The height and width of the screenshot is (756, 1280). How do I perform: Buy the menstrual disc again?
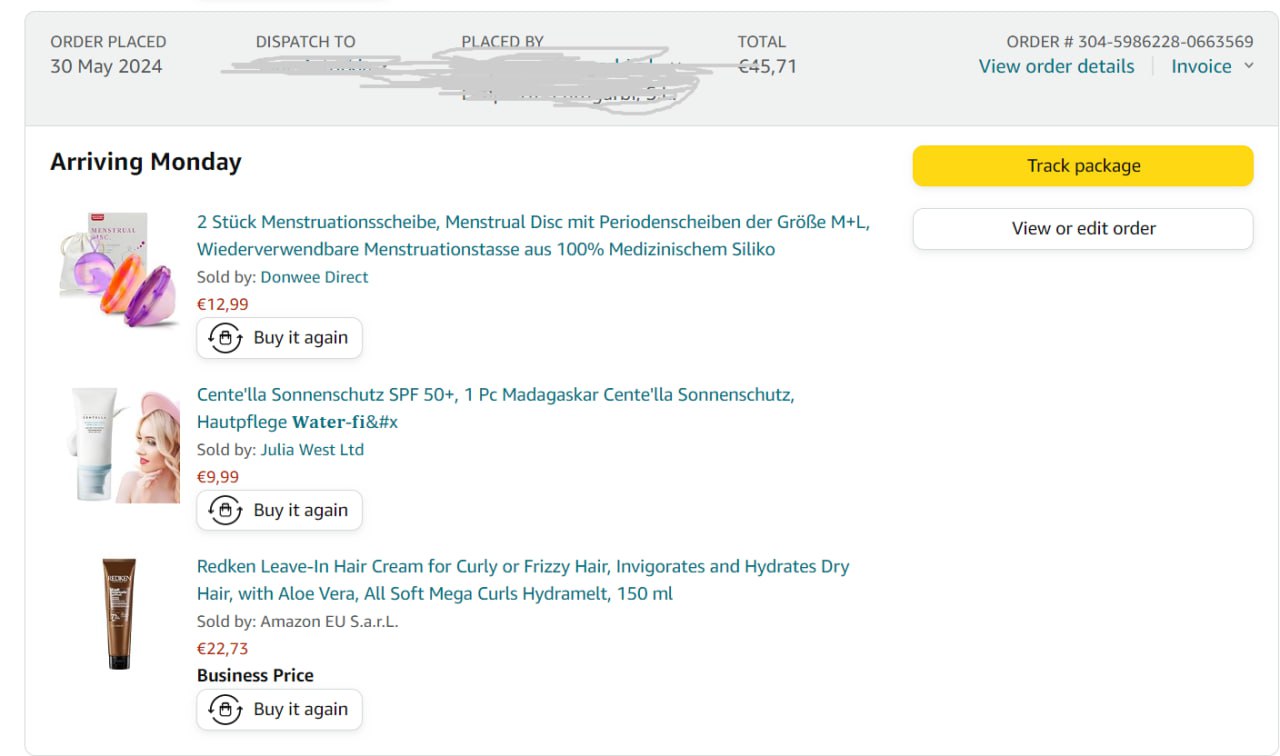point(300,338)
